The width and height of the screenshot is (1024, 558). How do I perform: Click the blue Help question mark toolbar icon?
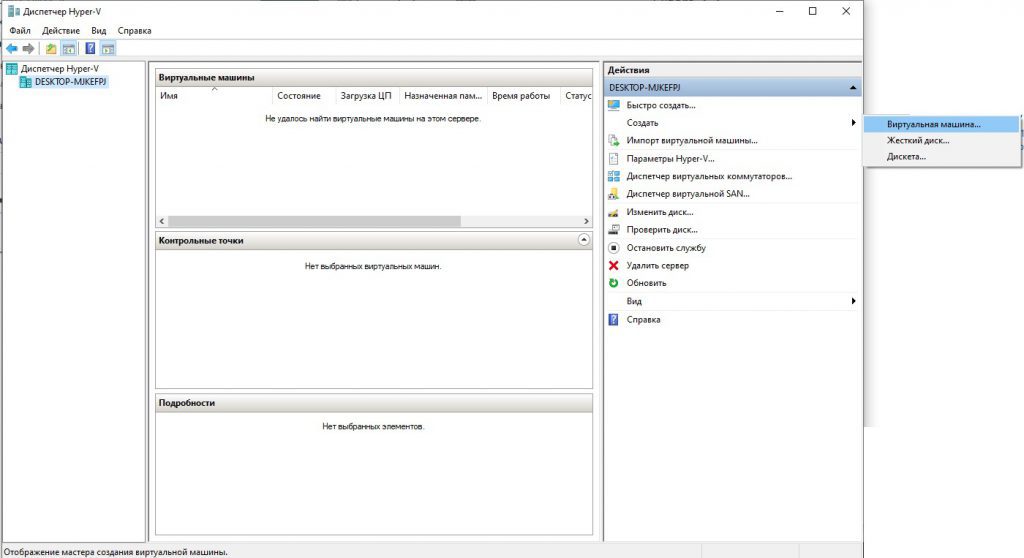(x=90, y=48)
